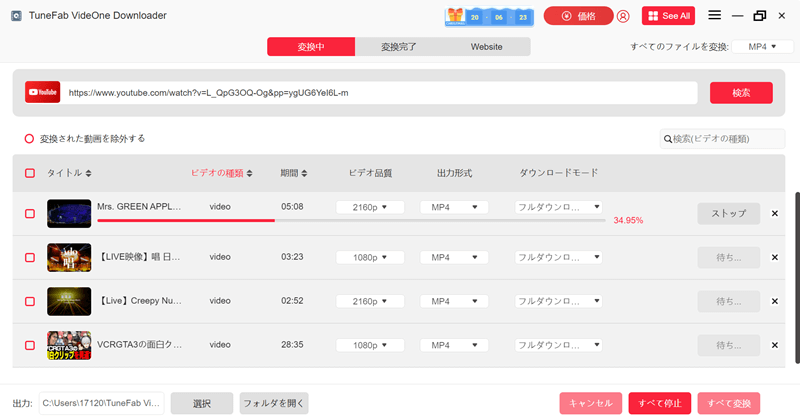Open 2160p quality dropdown for Creepy Nuts

[370, 301]
